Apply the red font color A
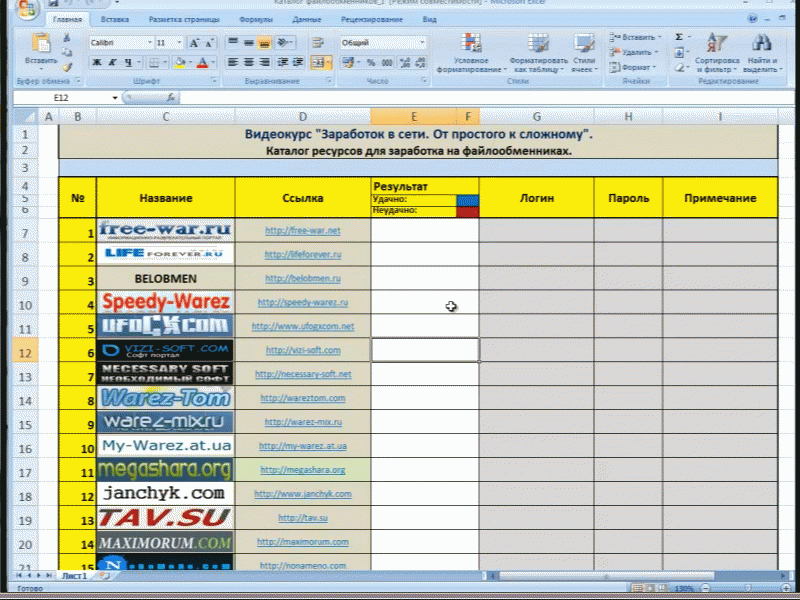The width and height of the screenshot is (800, 600). click(203, 62)
